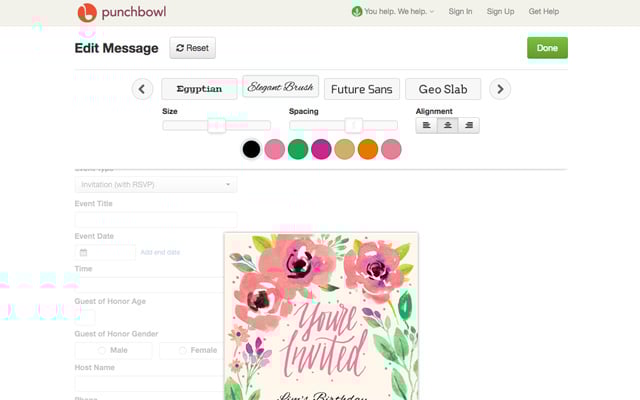This screenshot has width=640, height=400.
Task: Pick the orange color swatch
Action: coord(368,149)
